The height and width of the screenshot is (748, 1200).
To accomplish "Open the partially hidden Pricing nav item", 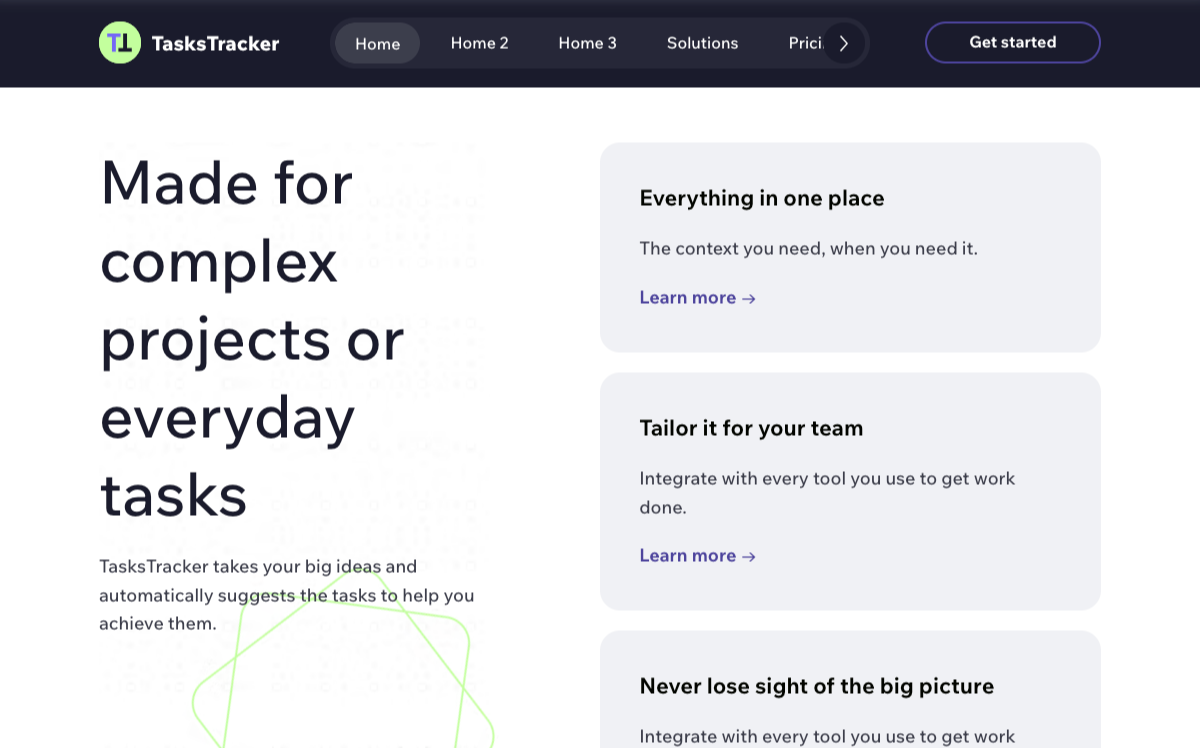I will (x=805, y=43).
